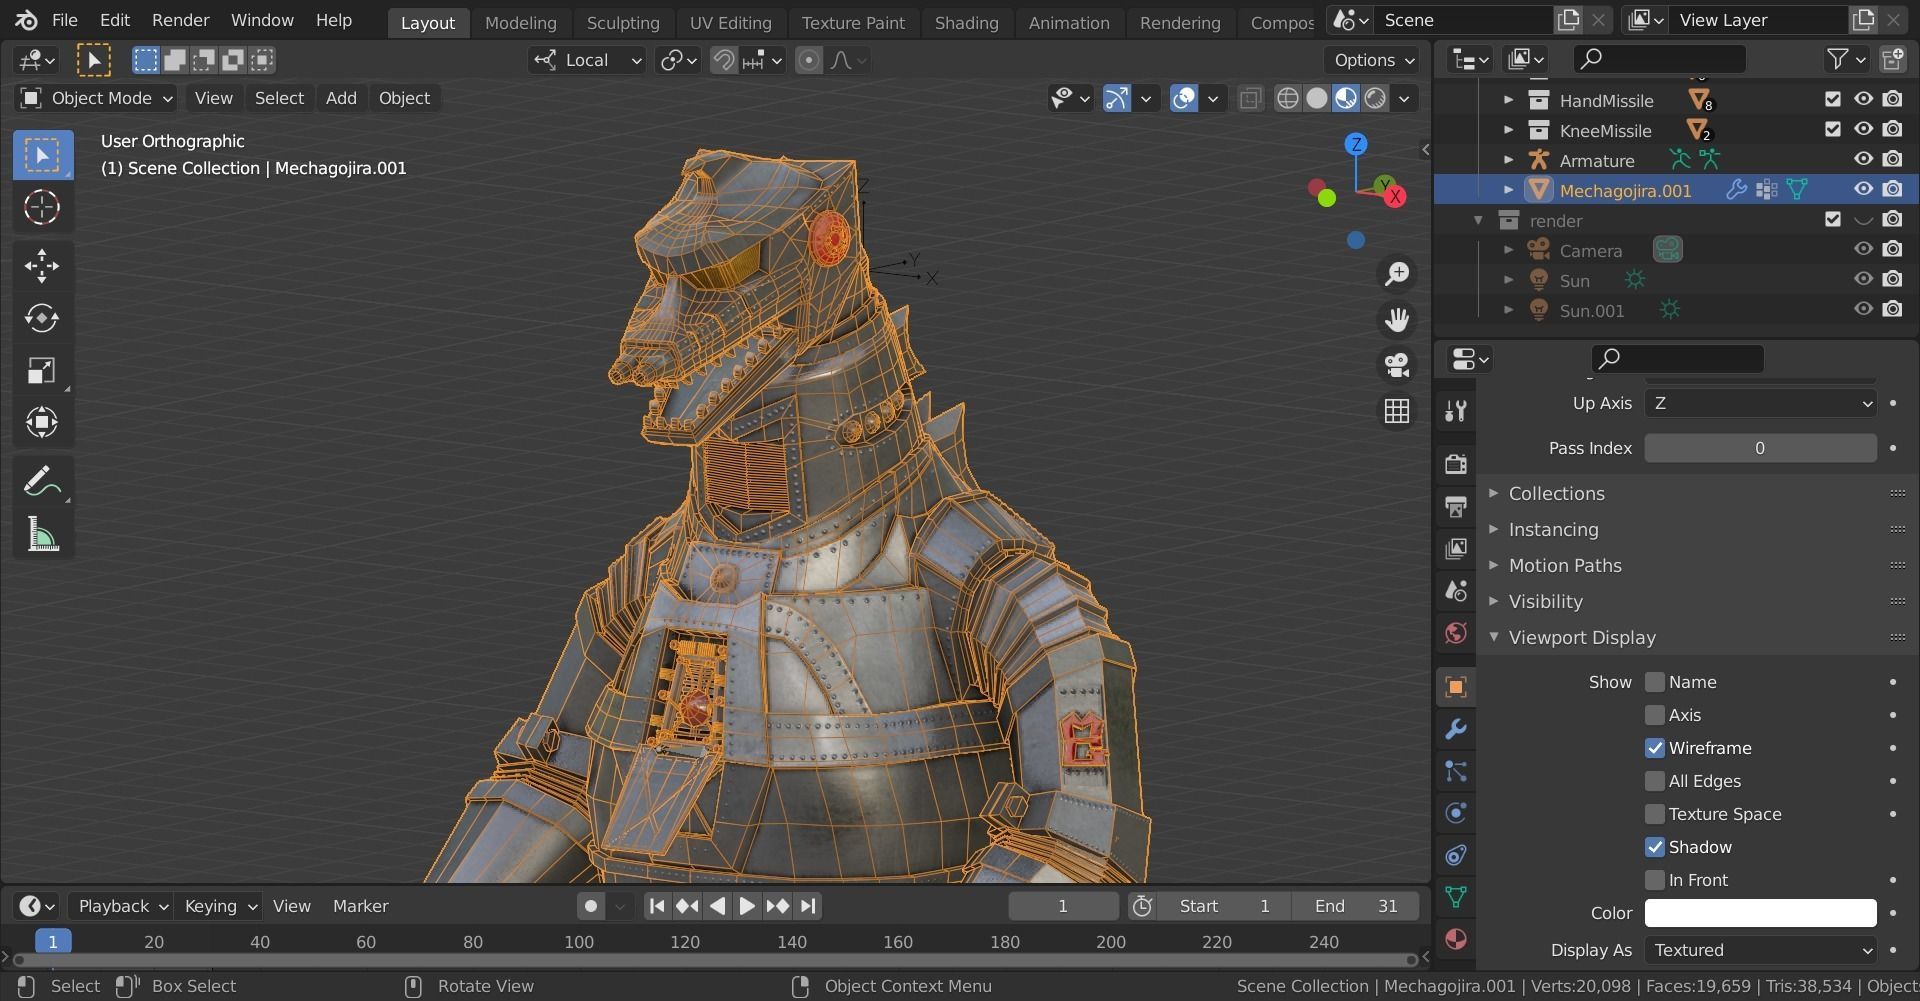Open Render properties tab
The image size is (1920, 1001).
(x=1456, y=464)
